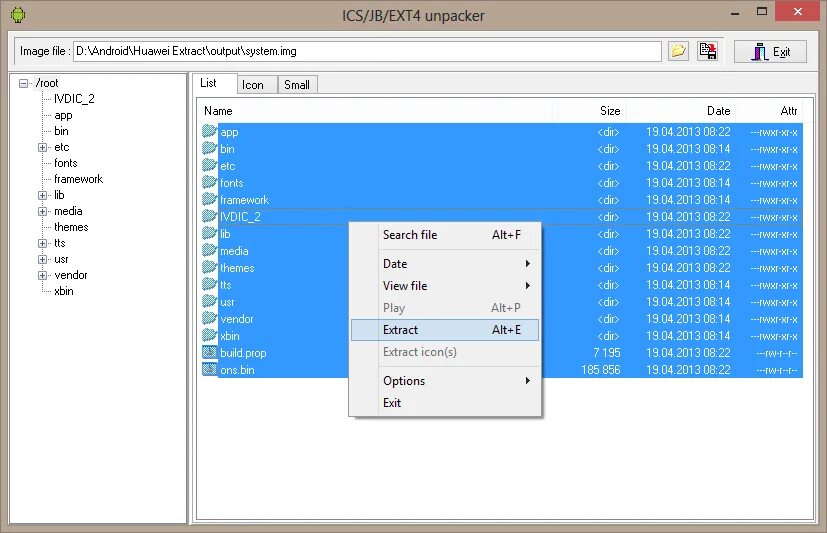
Task: Click the save/extract disk icon in toolbar
Action: (x=708, y=51)
